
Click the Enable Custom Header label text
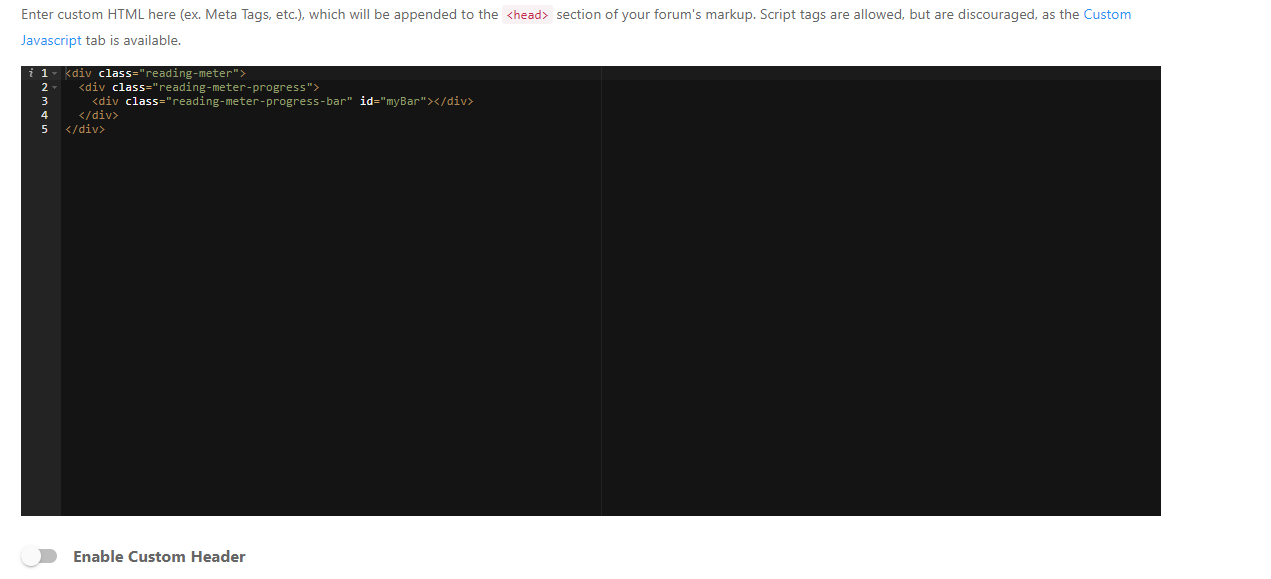[x=159, y=556]
